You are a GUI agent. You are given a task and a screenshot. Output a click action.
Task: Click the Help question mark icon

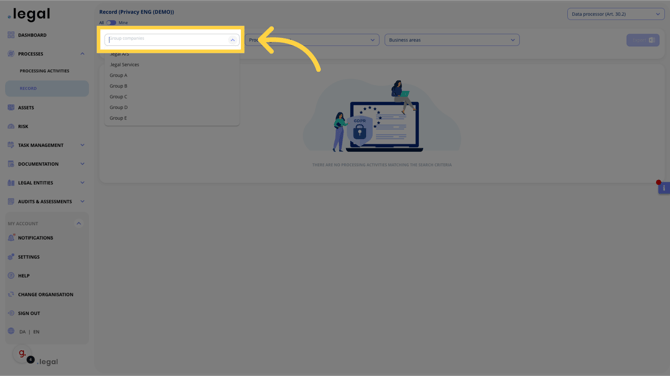point(11,276)
